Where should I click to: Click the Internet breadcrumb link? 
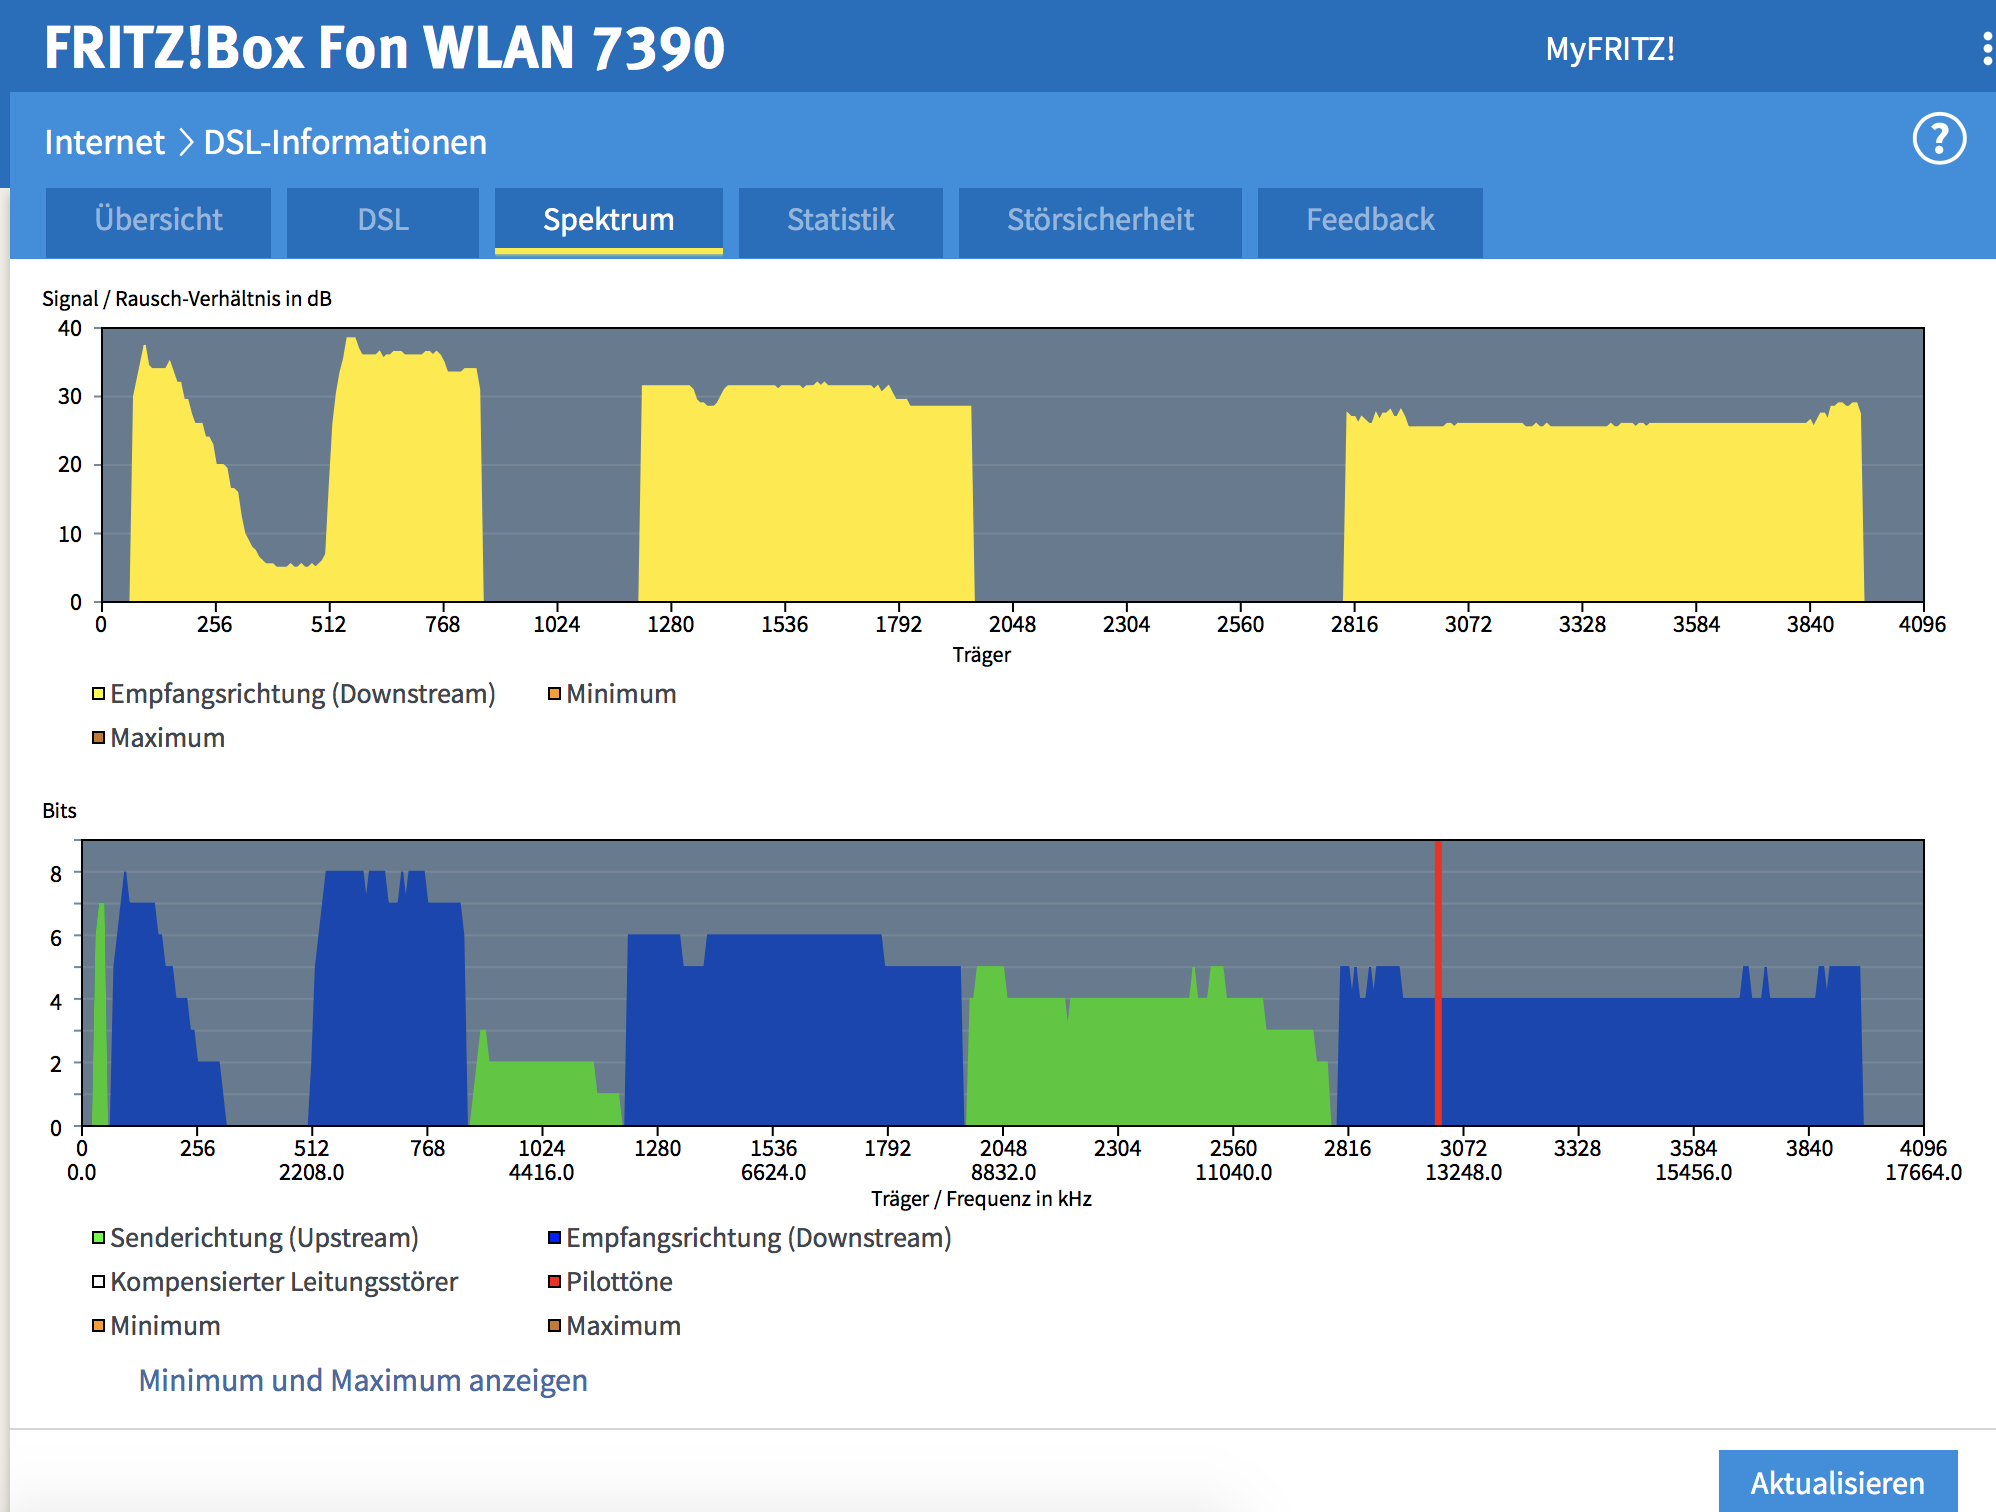104,142
